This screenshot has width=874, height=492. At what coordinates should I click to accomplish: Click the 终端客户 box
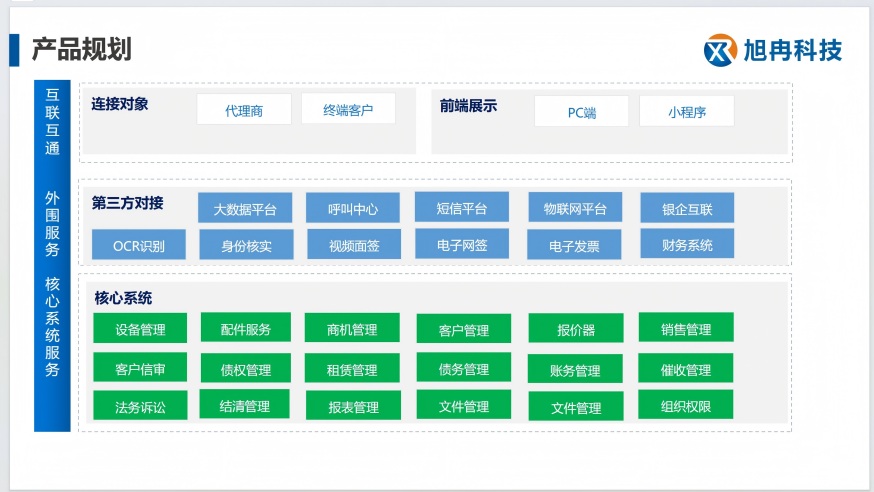(348, 110)
